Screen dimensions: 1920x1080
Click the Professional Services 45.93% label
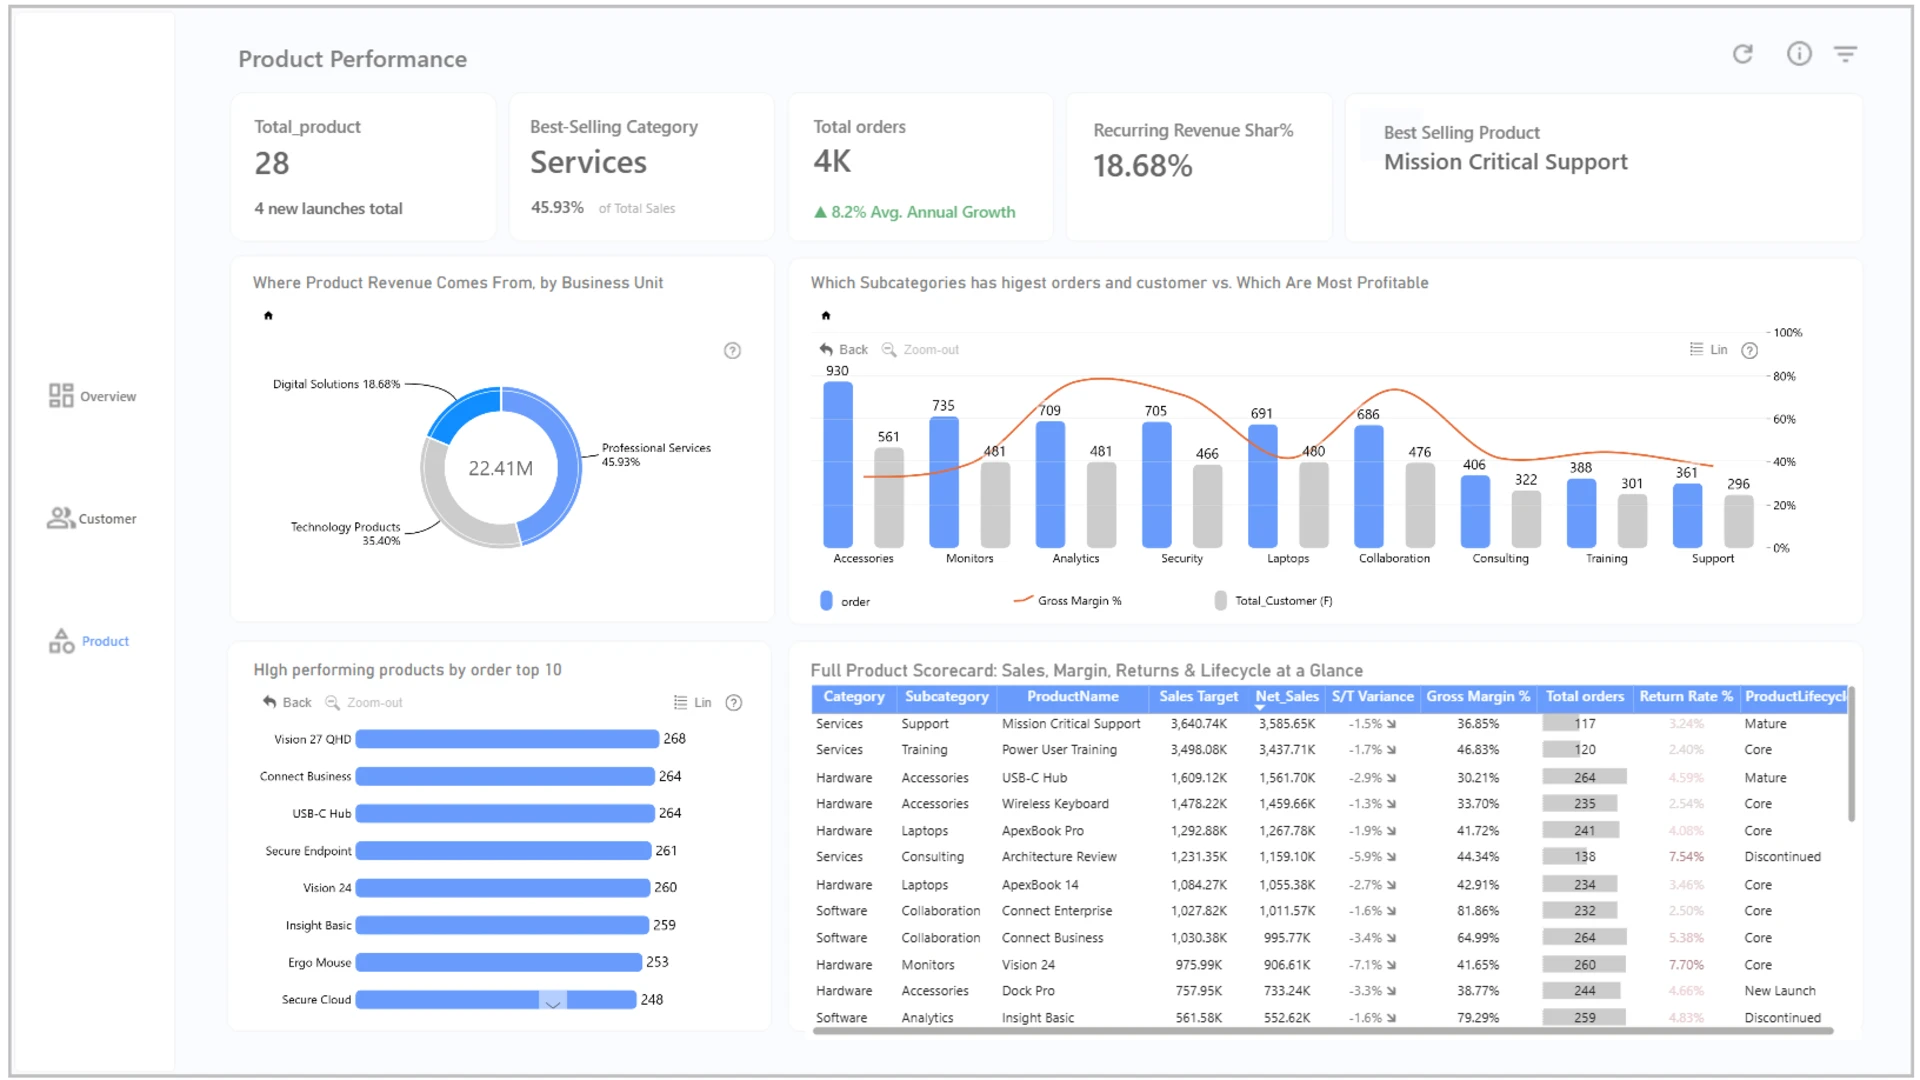coord(656,455)
